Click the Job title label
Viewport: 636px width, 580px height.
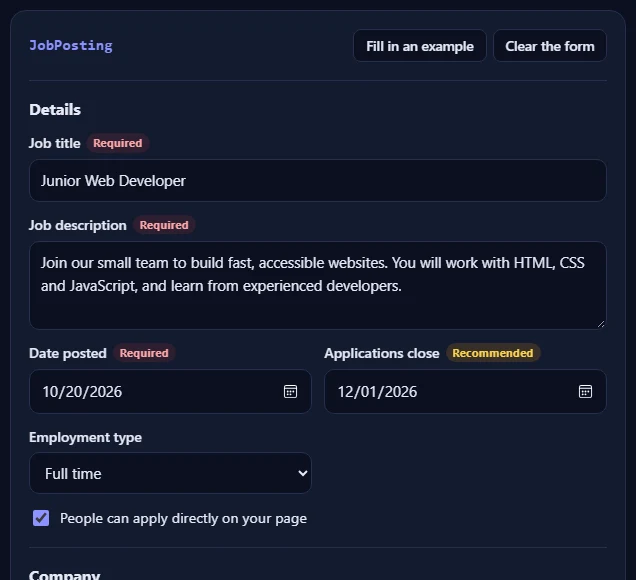(x=55, y=143)
